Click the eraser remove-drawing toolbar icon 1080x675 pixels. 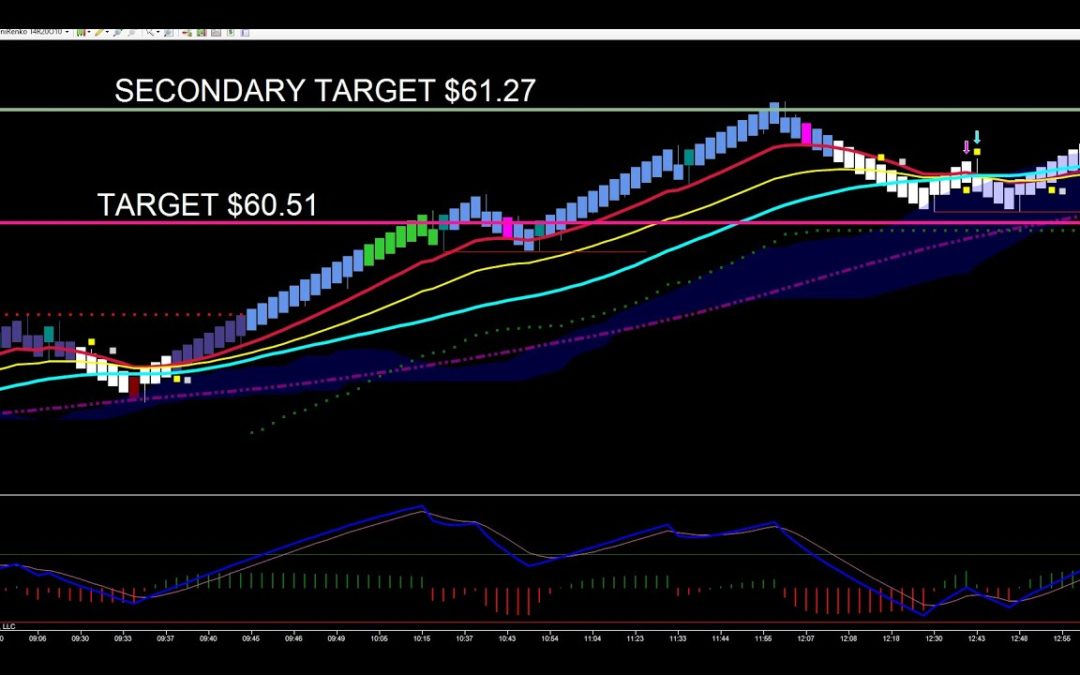click(186, 30)
